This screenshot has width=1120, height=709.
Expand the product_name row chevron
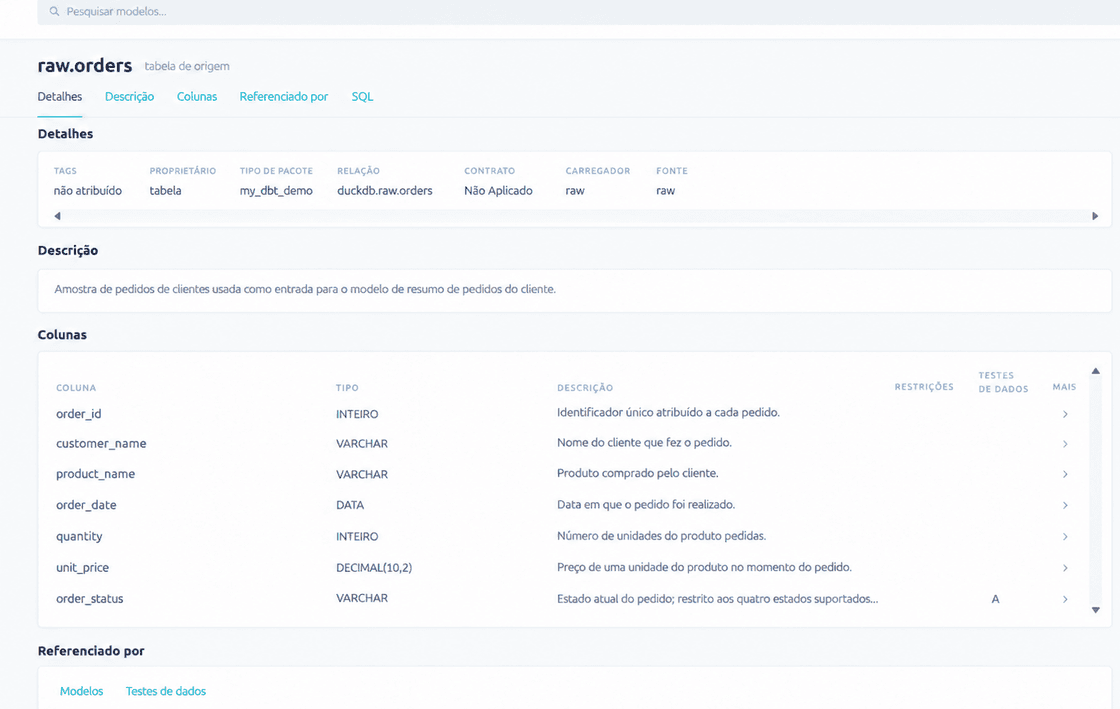click(1065, 474)
